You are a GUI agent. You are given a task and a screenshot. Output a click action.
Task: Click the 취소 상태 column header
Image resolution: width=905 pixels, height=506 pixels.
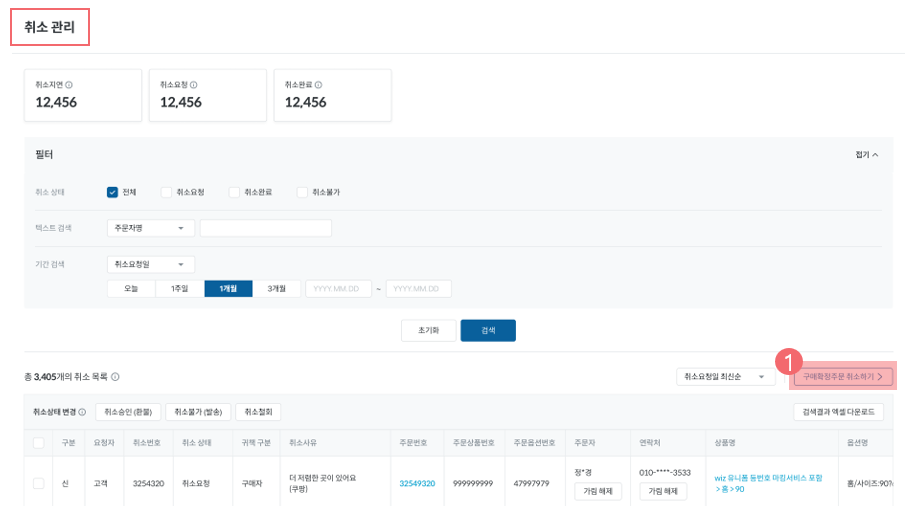[196, 443]
